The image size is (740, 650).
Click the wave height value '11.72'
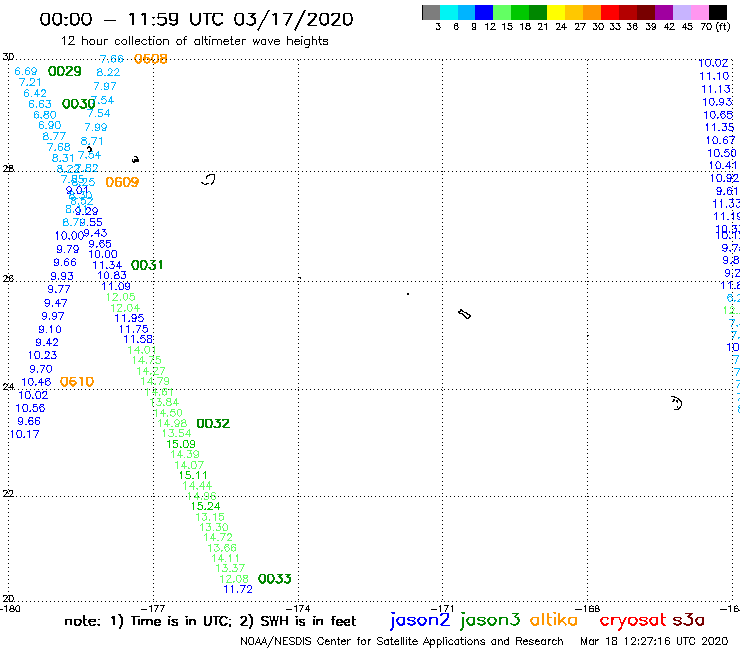[x=238, y=590]
